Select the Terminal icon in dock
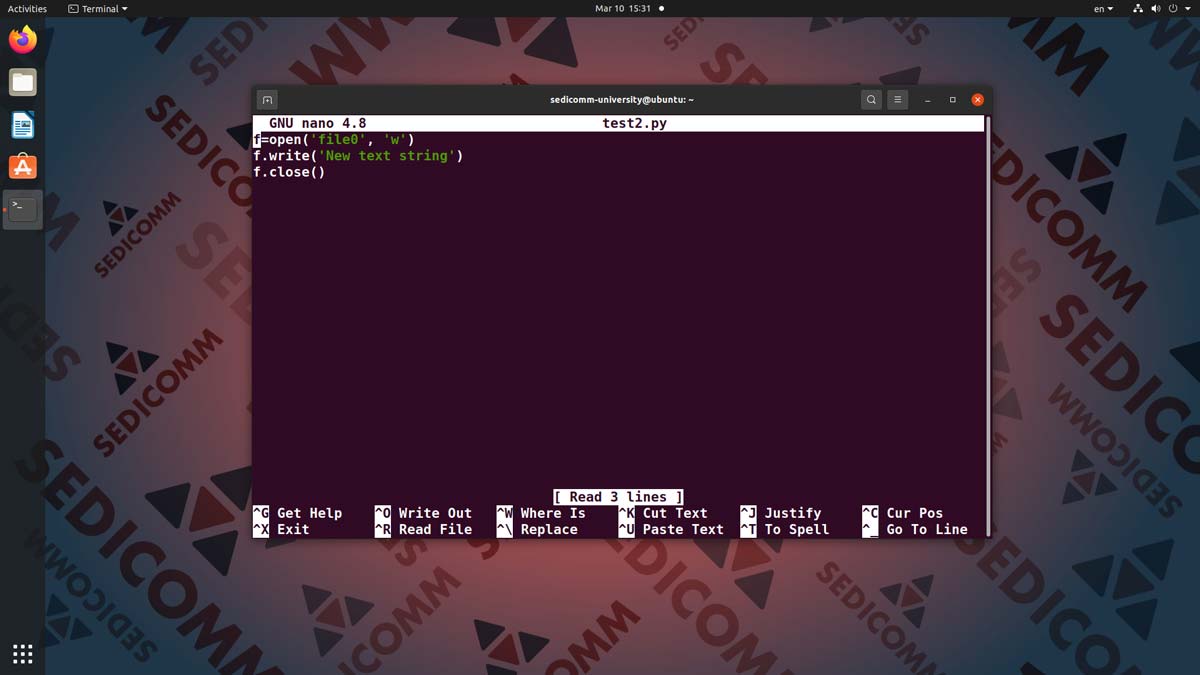The width and height of the screenshot is (1200, 675). (22, 209)
